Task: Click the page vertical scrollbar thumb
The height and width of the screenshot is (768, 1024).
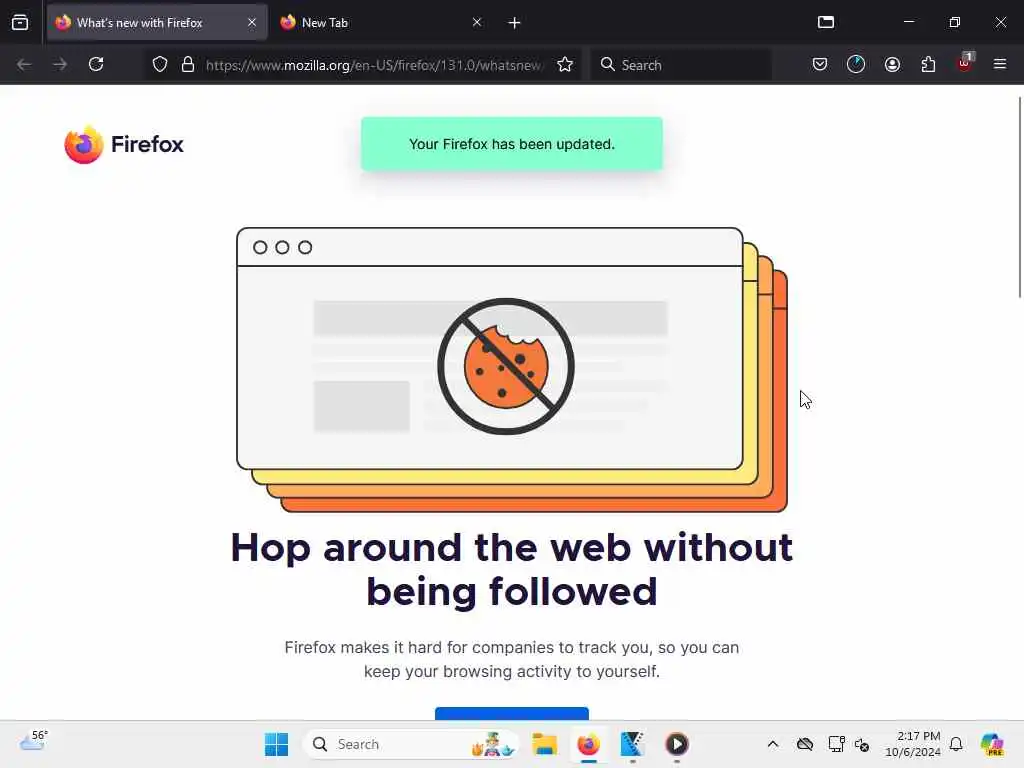Action: (x=1020, y=197)
